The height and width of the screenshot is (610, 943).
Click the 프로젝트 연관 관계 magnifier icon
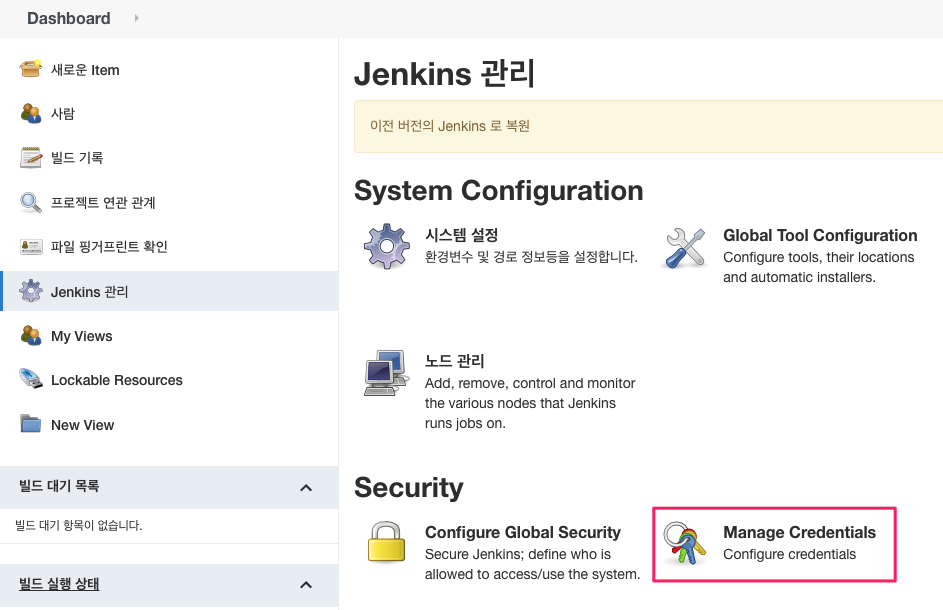[x=31, y=202]
